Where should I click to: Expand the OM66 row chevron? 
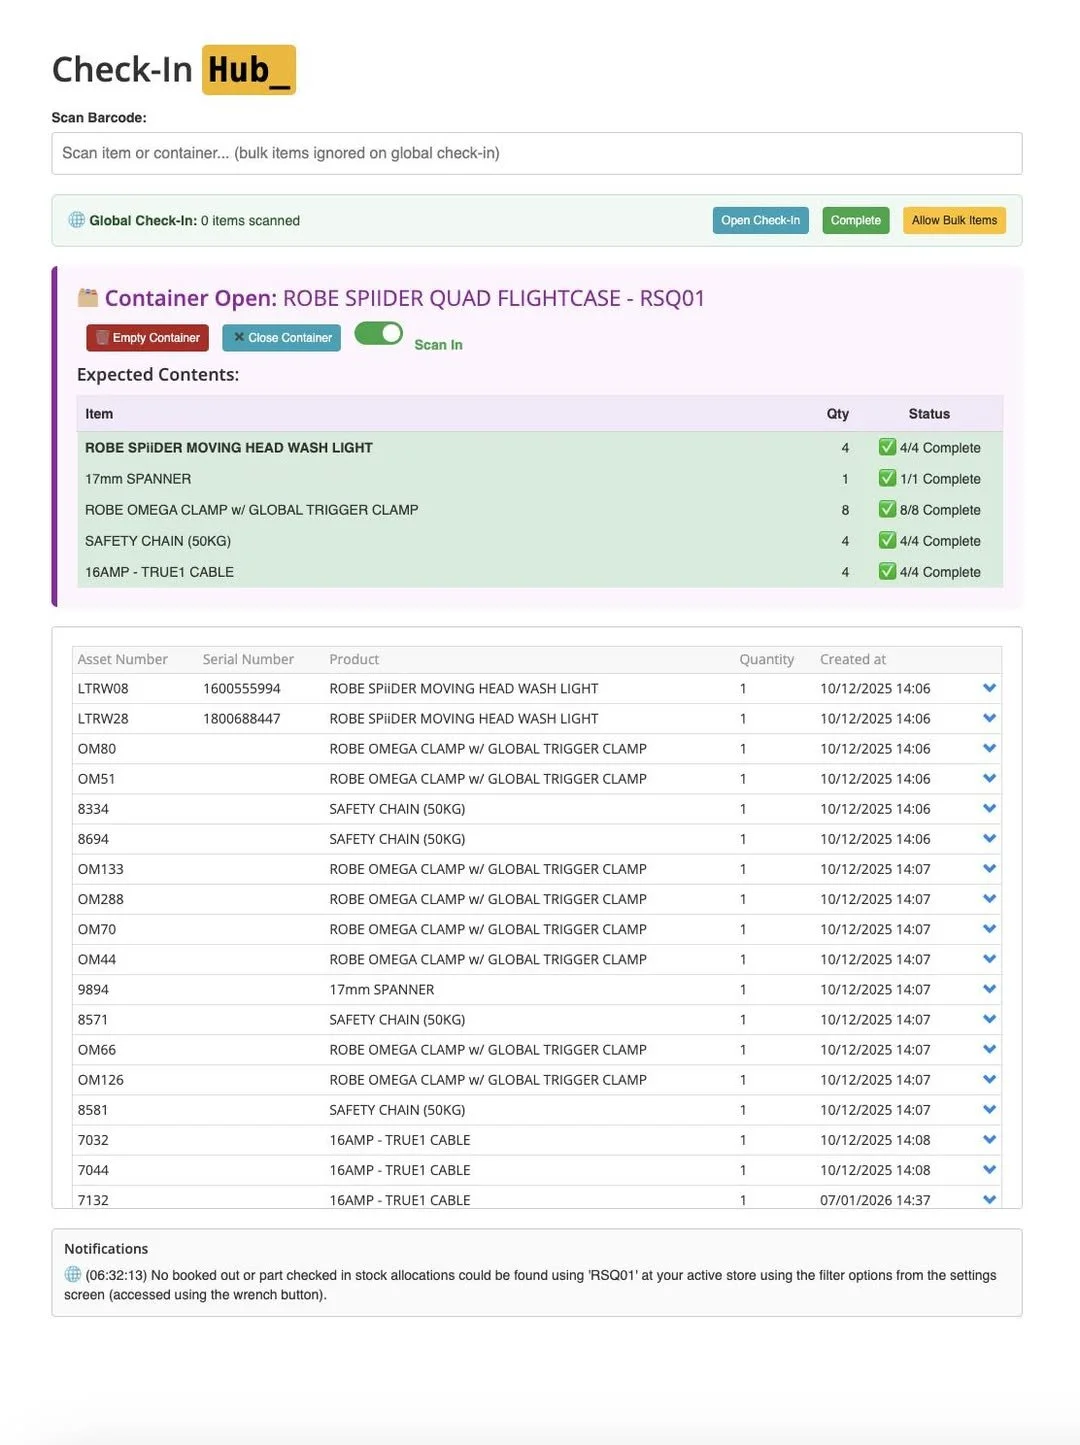[989, 1049]
